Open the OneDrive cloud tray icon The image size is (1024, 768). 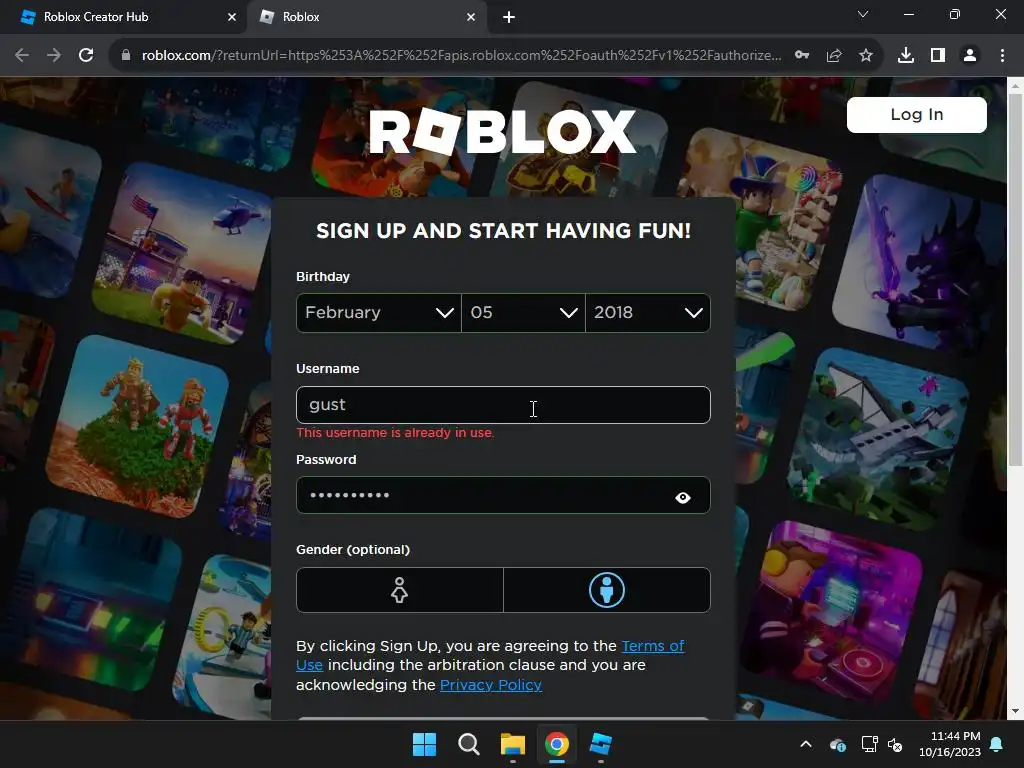(837, 744)
